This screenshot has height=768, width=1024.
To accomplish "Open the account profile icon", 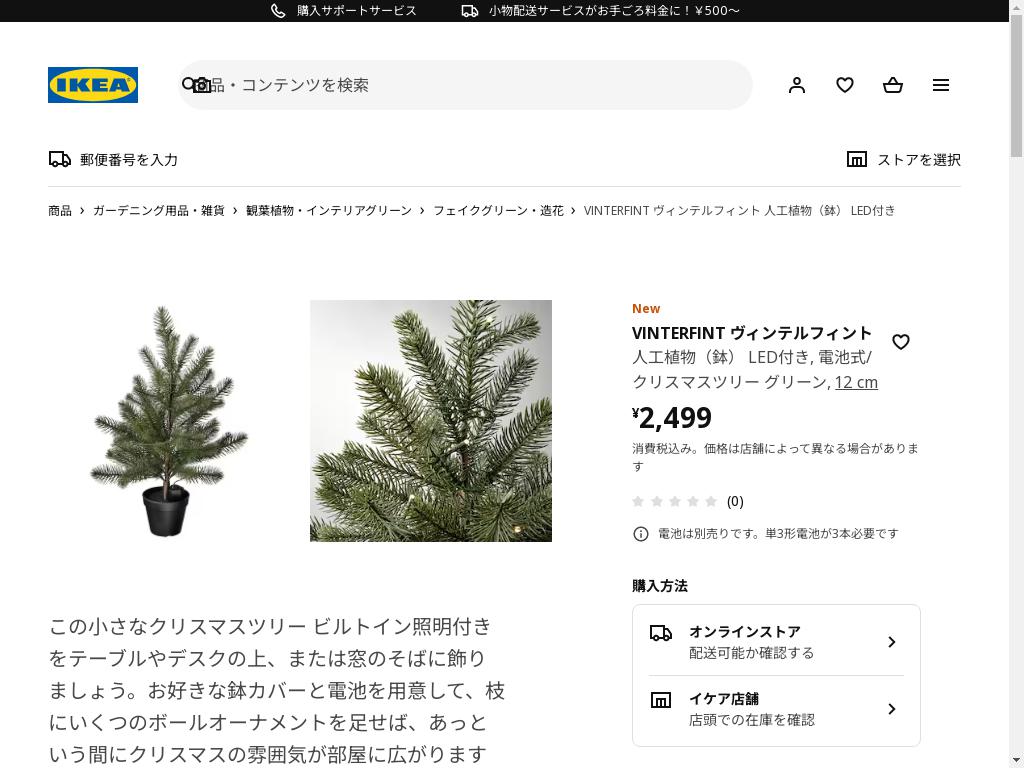I will tap(797, 85).
